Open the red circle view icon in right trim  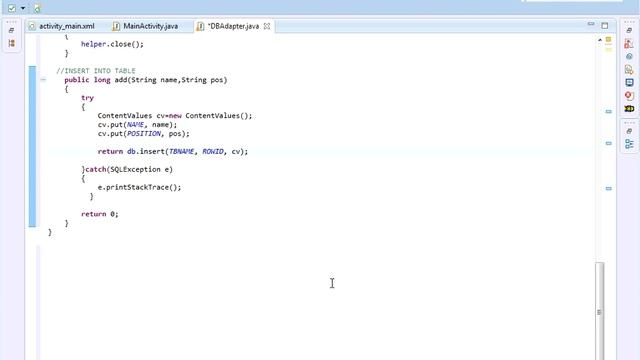click(x=629, y=96)
